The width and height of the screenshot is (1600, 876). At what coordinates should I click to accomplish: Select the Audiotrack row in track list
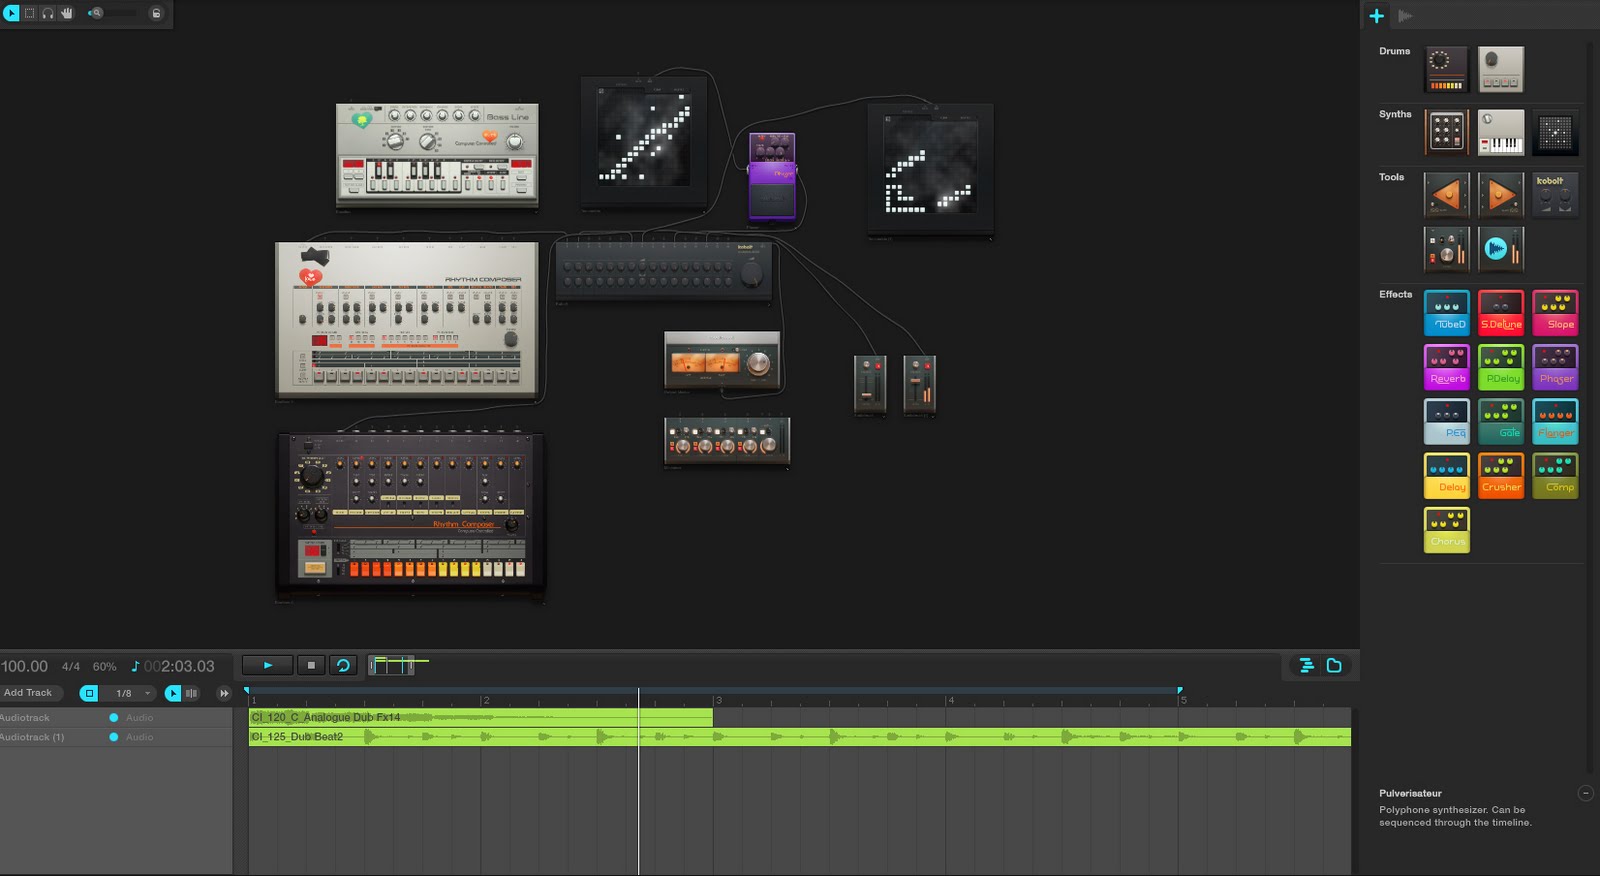tap(116, 718)
